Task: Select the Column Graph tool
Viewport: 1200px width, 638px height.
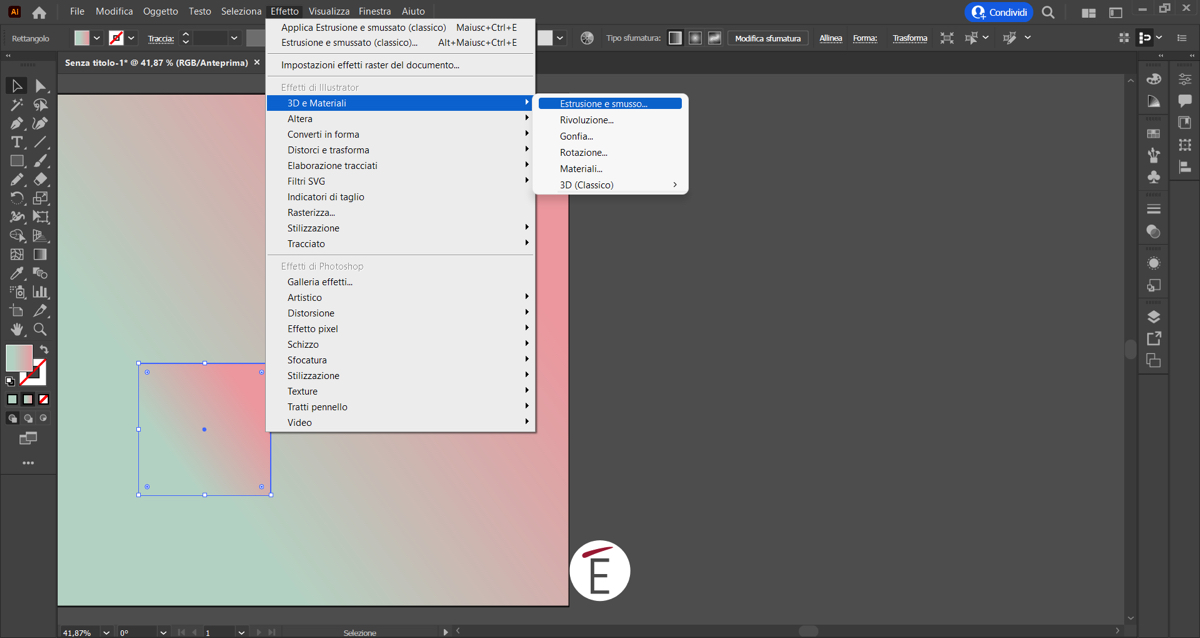Action: (40, 292)
